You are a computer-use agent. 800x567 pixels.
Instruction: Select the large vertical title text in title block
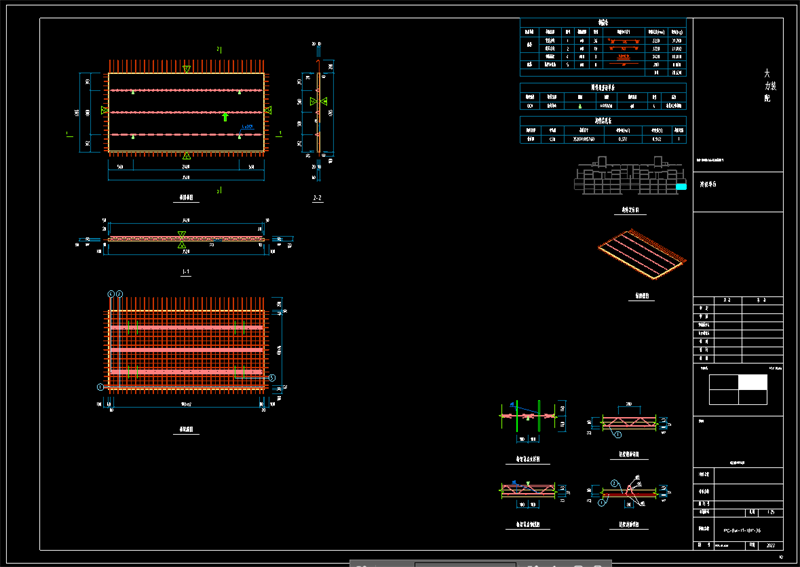click(x=769, y=86)
